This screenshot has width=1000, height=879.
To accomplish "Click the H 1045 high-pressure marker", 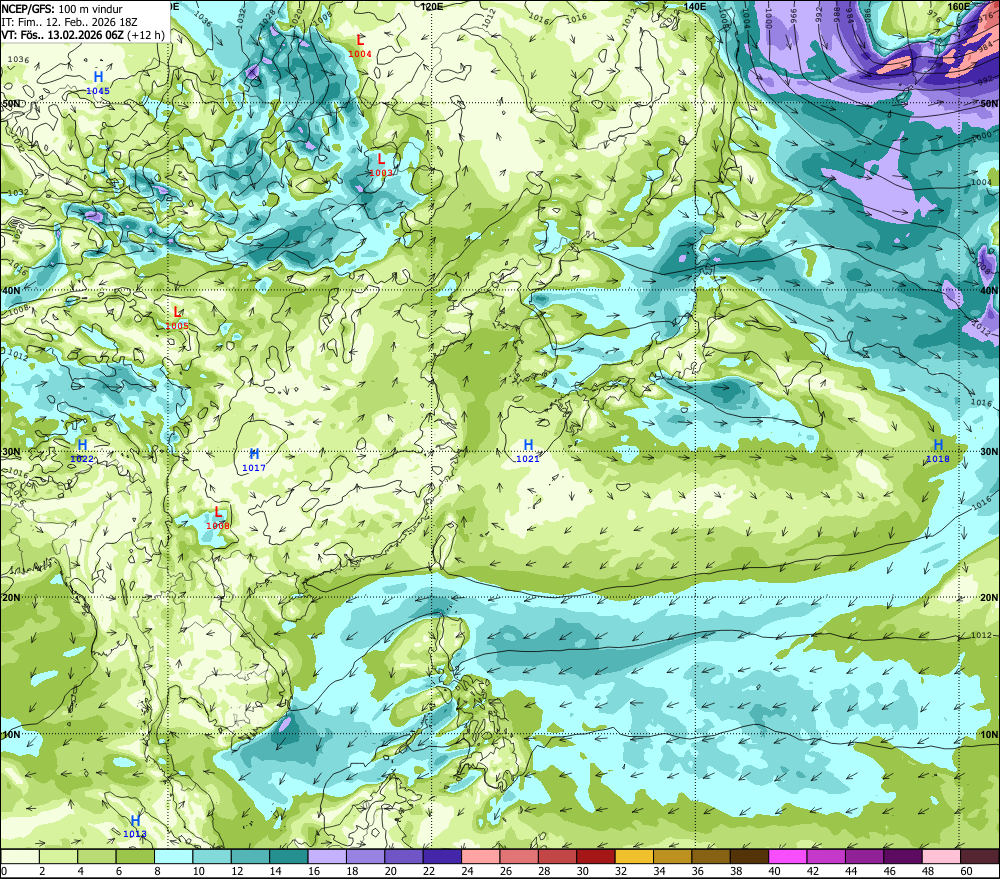I will coord(98,84).
